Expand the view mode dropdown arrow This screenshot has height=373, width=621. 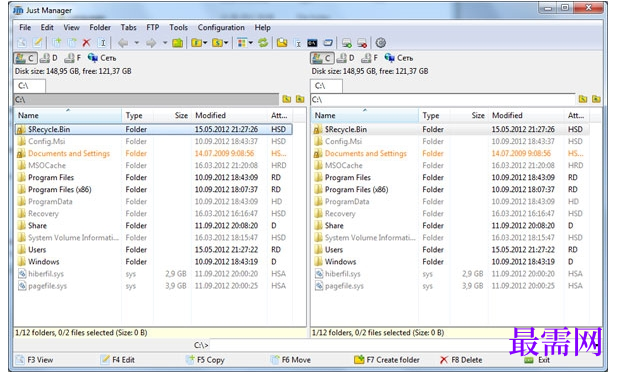coord(251,43)
